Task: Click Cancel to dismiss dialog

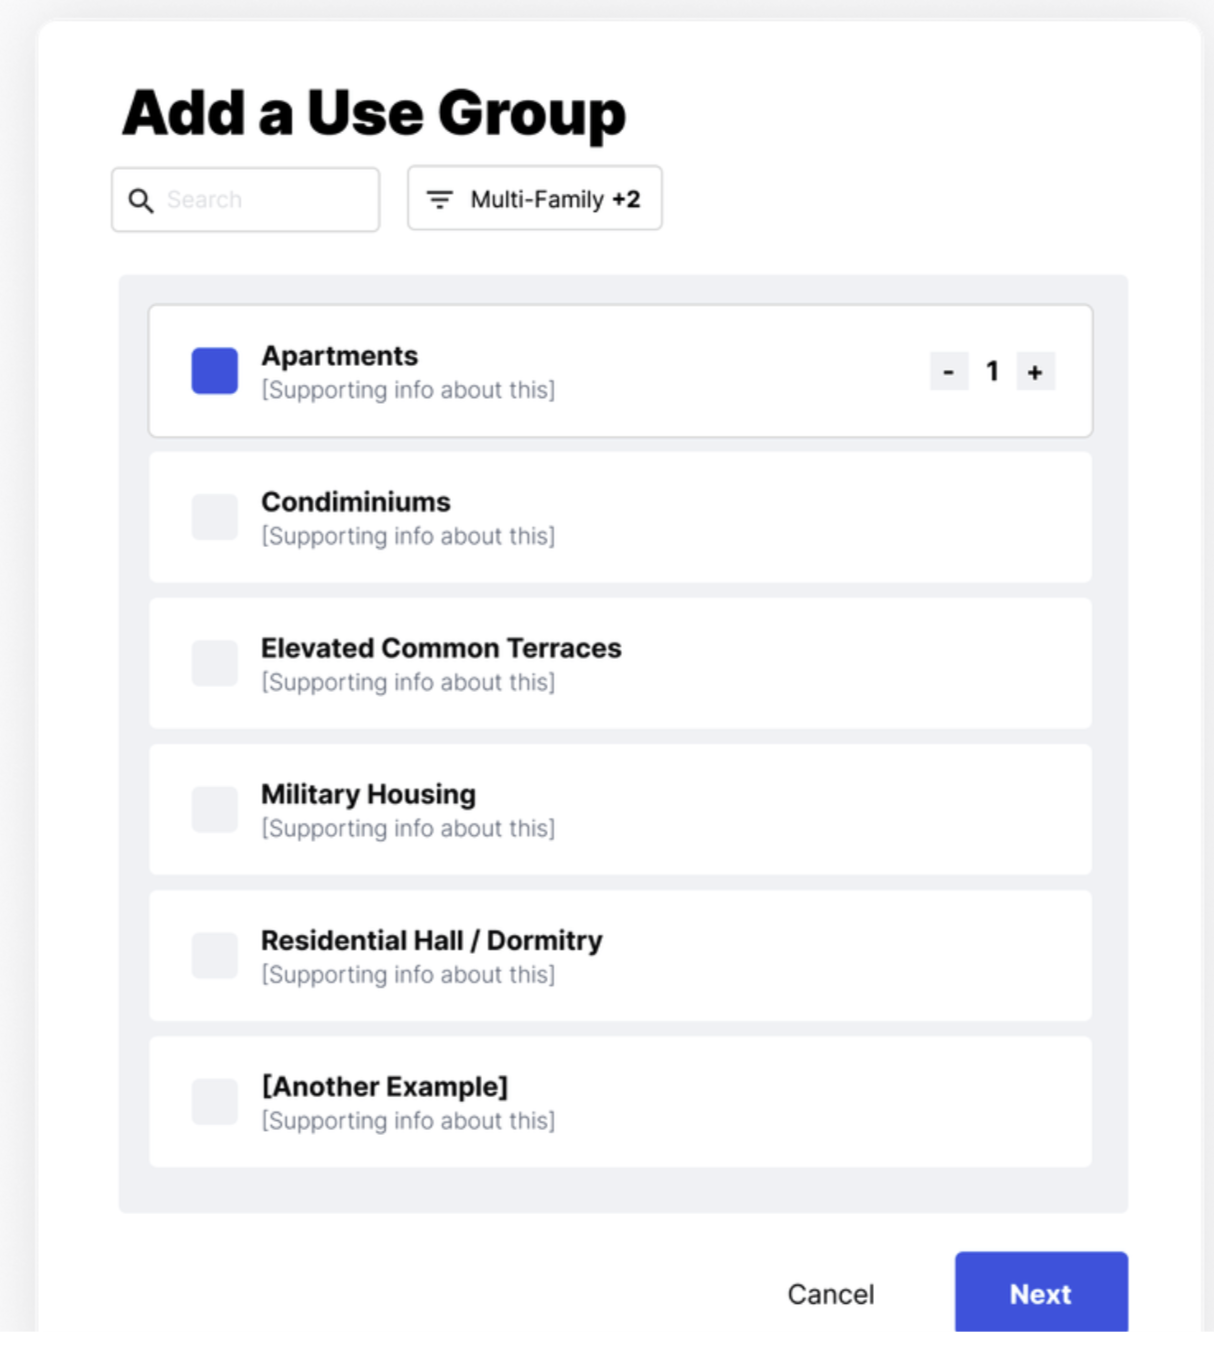Action: coord(830,1294)
